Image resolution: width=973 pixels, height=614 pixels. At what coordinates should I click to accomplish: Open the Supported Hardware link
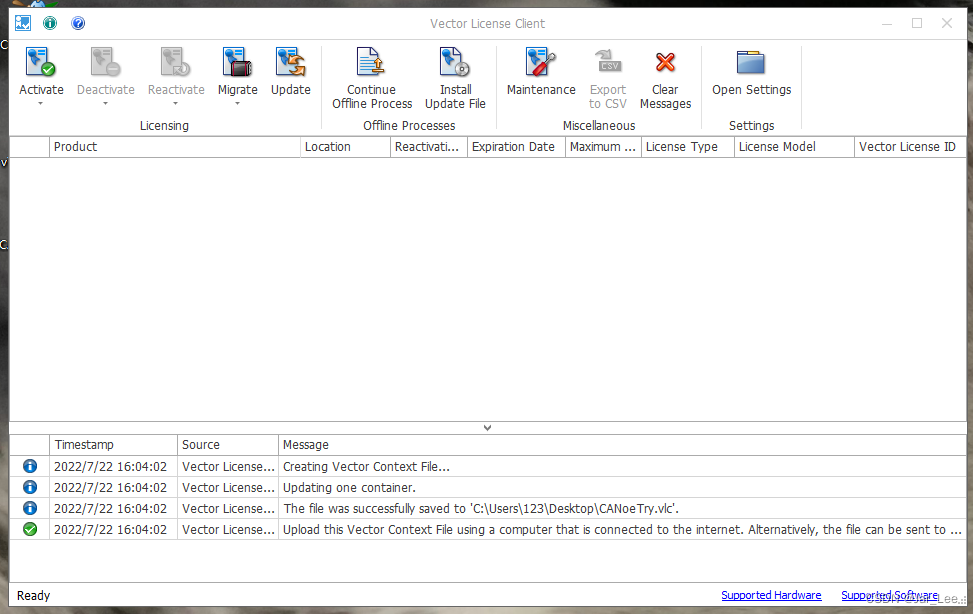tap(771, 595)
